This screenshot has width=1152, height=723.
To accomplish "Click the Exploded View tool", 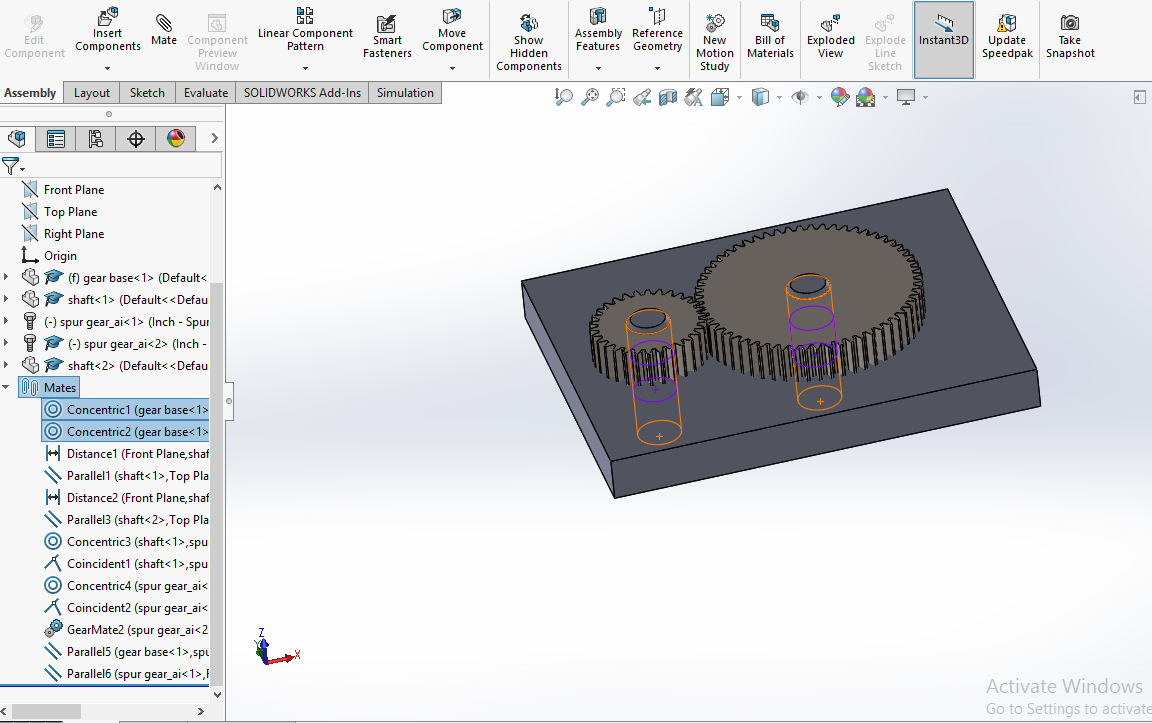I will pos(831,36).
